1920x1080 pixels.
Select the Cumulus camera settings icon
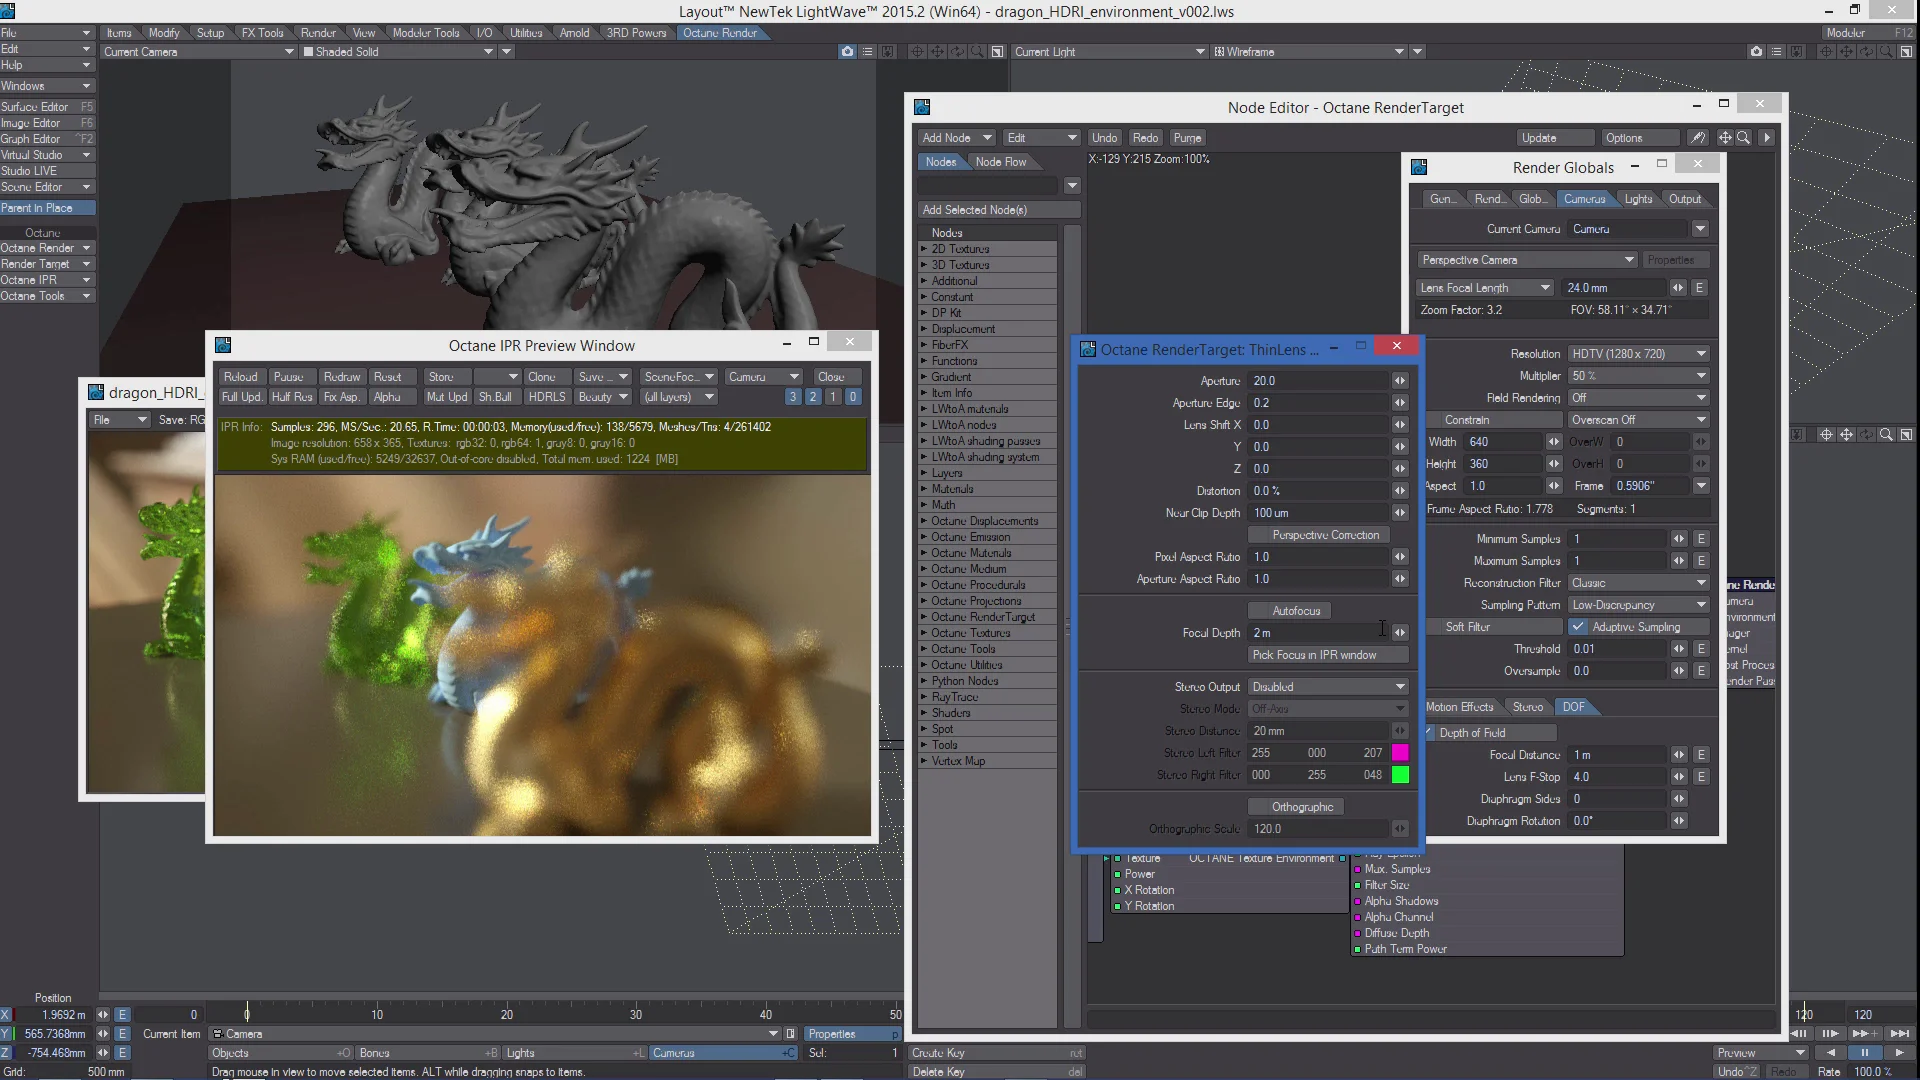coord(1584,199)
